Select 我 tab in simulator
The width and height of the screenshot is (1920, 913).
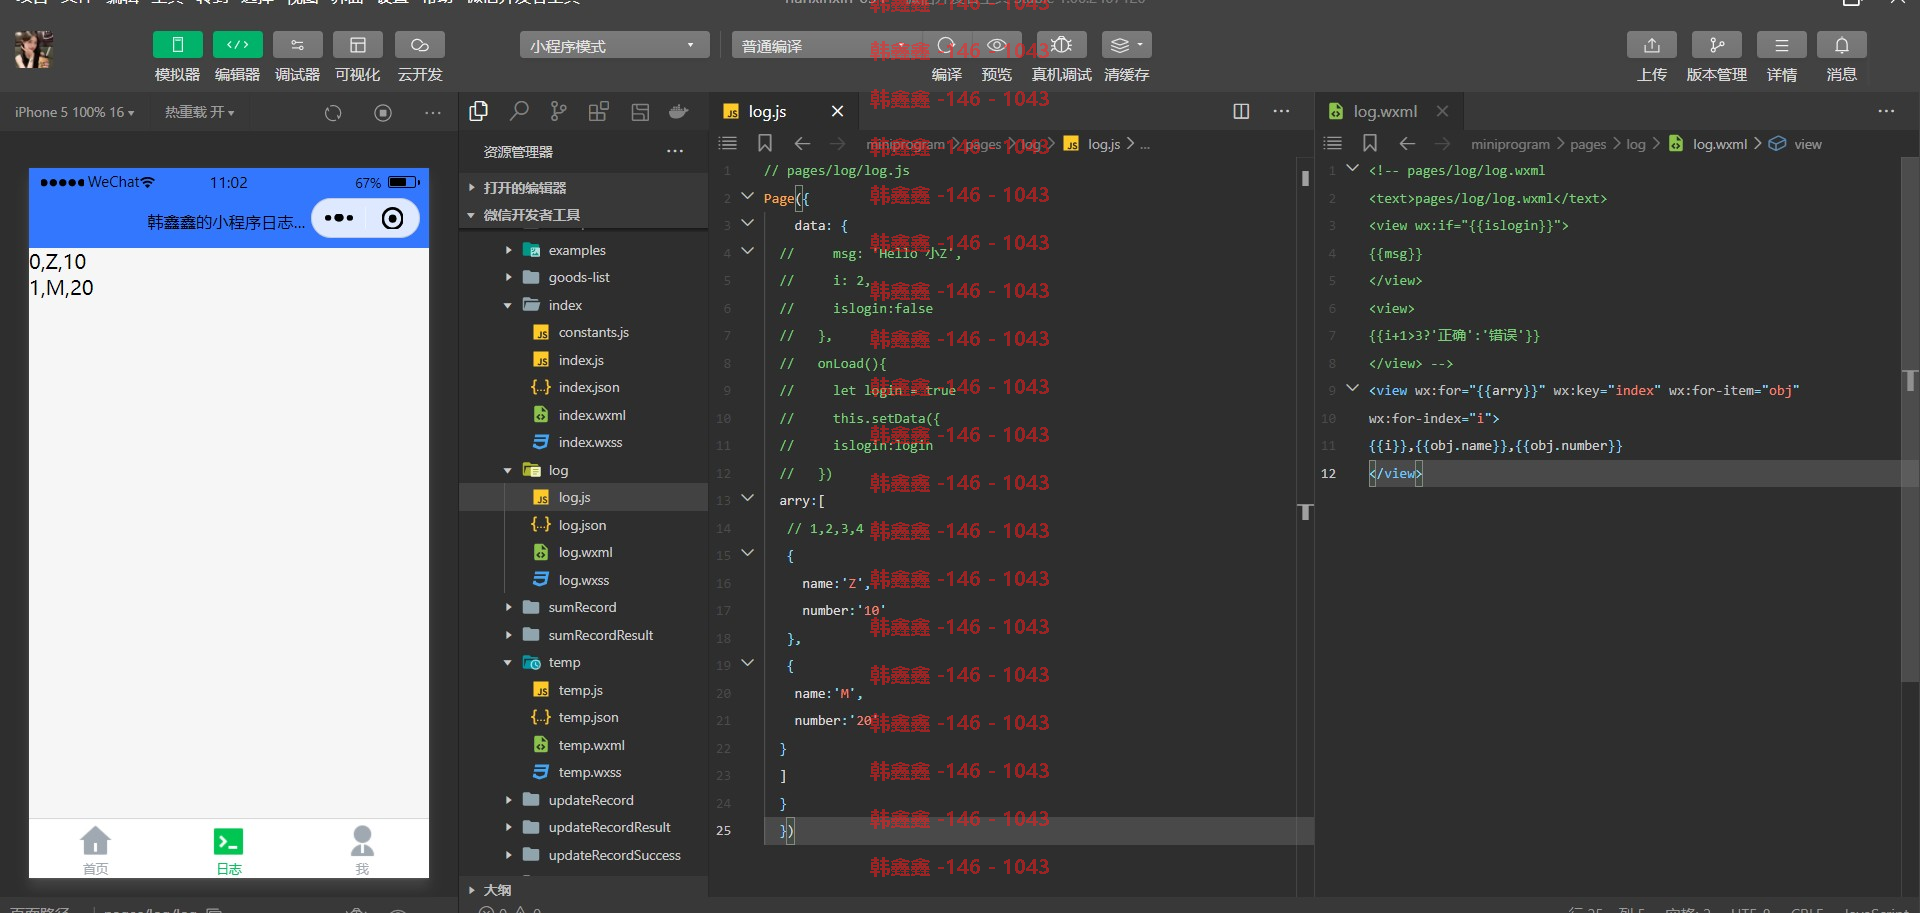click(362, 850)
